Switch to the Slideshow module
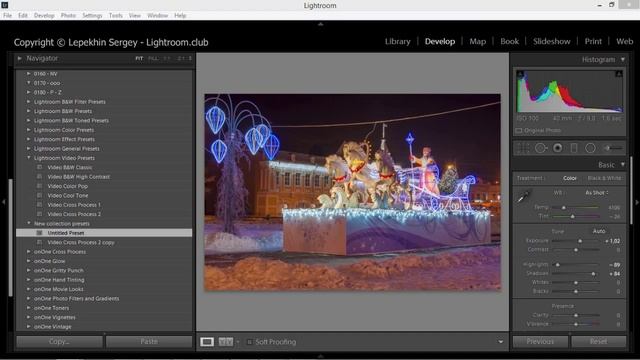The image size is (640, 360). click(551, 42)
